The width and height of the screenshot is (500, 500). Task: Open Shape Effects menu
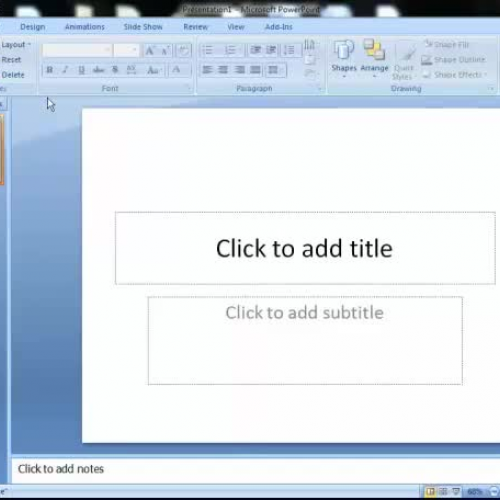[x=455, y=75]
